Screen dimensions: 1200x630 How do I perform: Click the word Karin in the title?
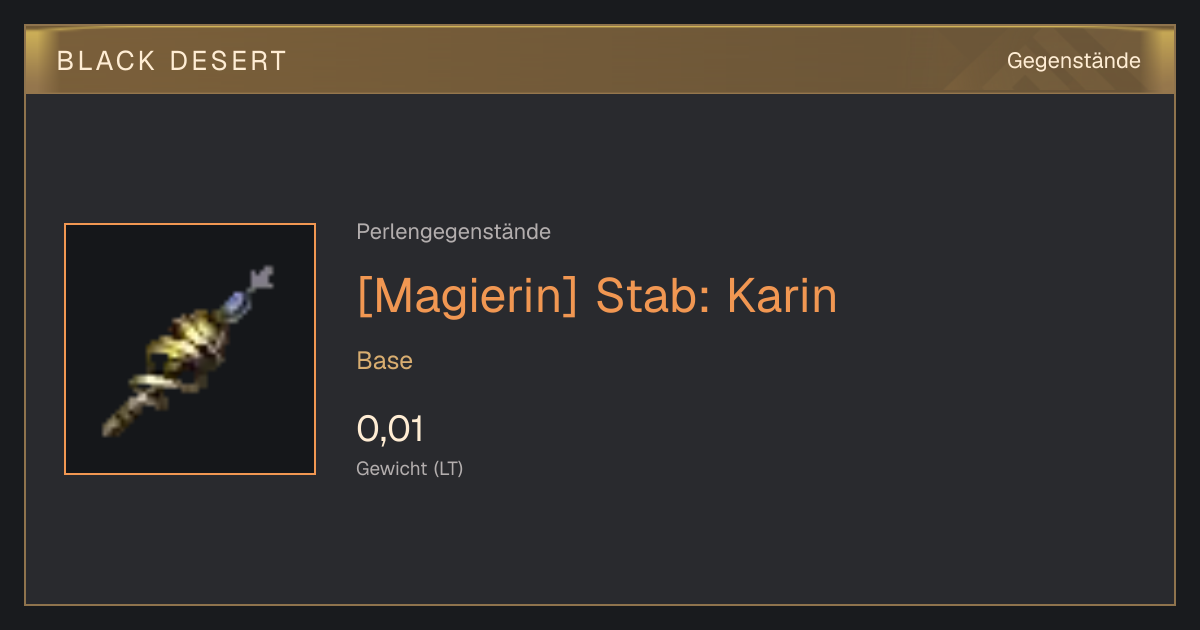pyautogui.click(x=781, y=295)
